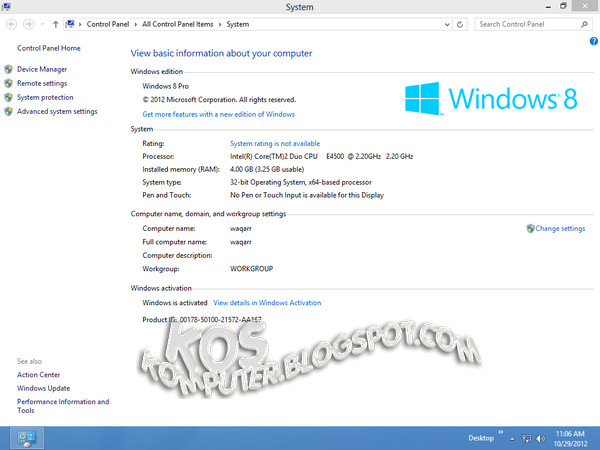The width and height of the screenshot is (600, 450).
Task: Open the clock showing 11:06 AM
Action: click(570, 439)
